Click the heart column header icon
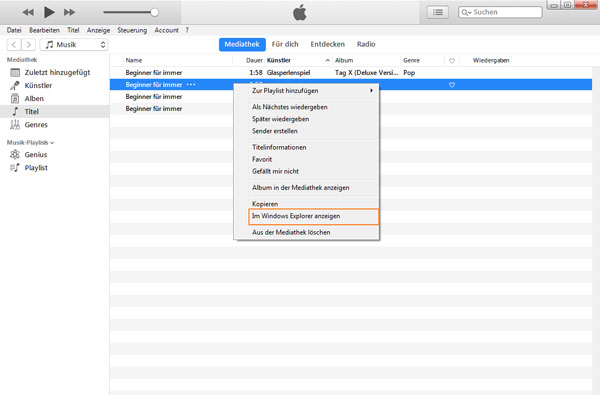The image size is (600, 395). coord(452,60)
